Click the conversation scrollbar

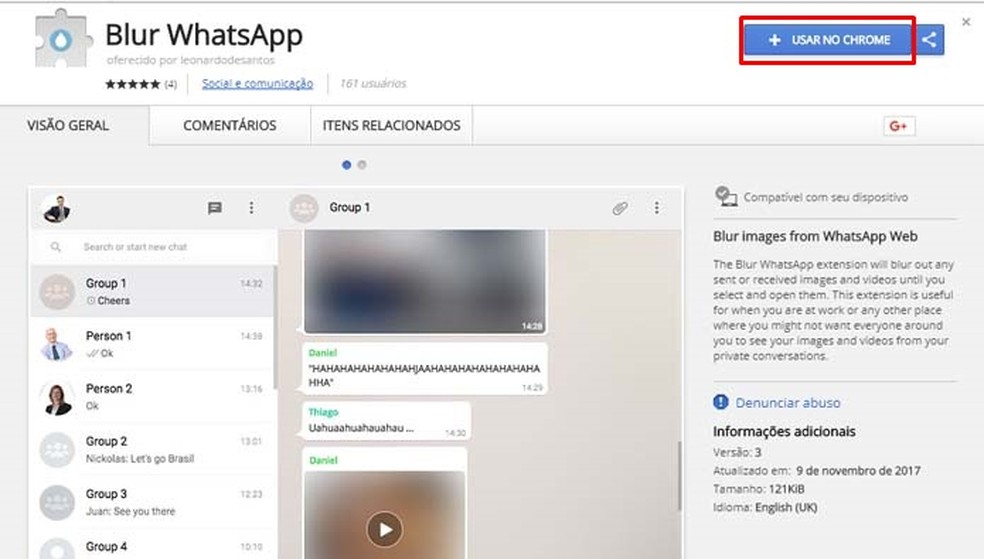(679, 476)
